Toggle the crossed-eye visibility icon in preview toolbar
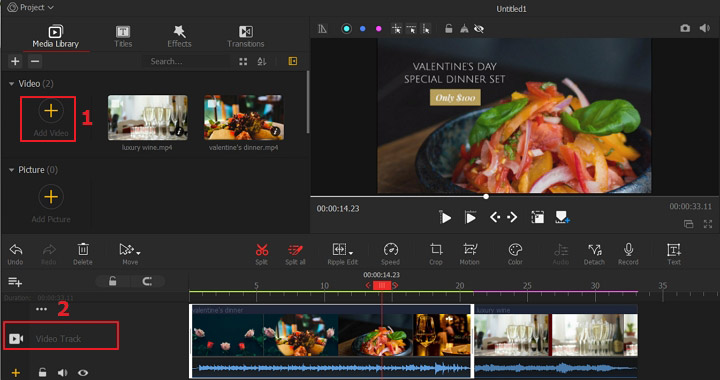720x380 pixels. (479, 29)
